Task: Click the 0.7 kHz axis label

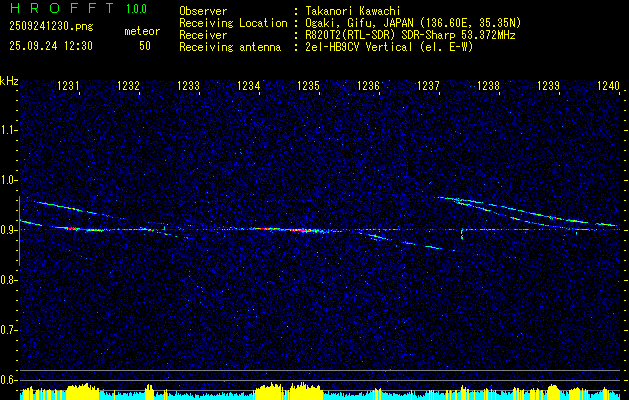Action: coord(8,330)
